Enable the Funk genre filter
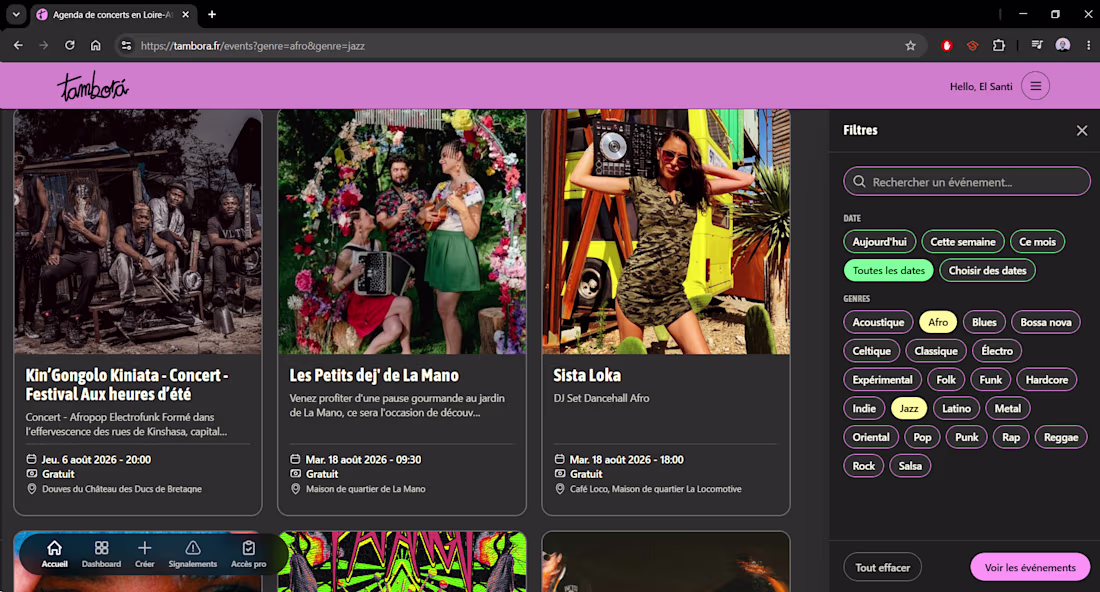Viewport: 1100px width, 592px height. point(991,380)
